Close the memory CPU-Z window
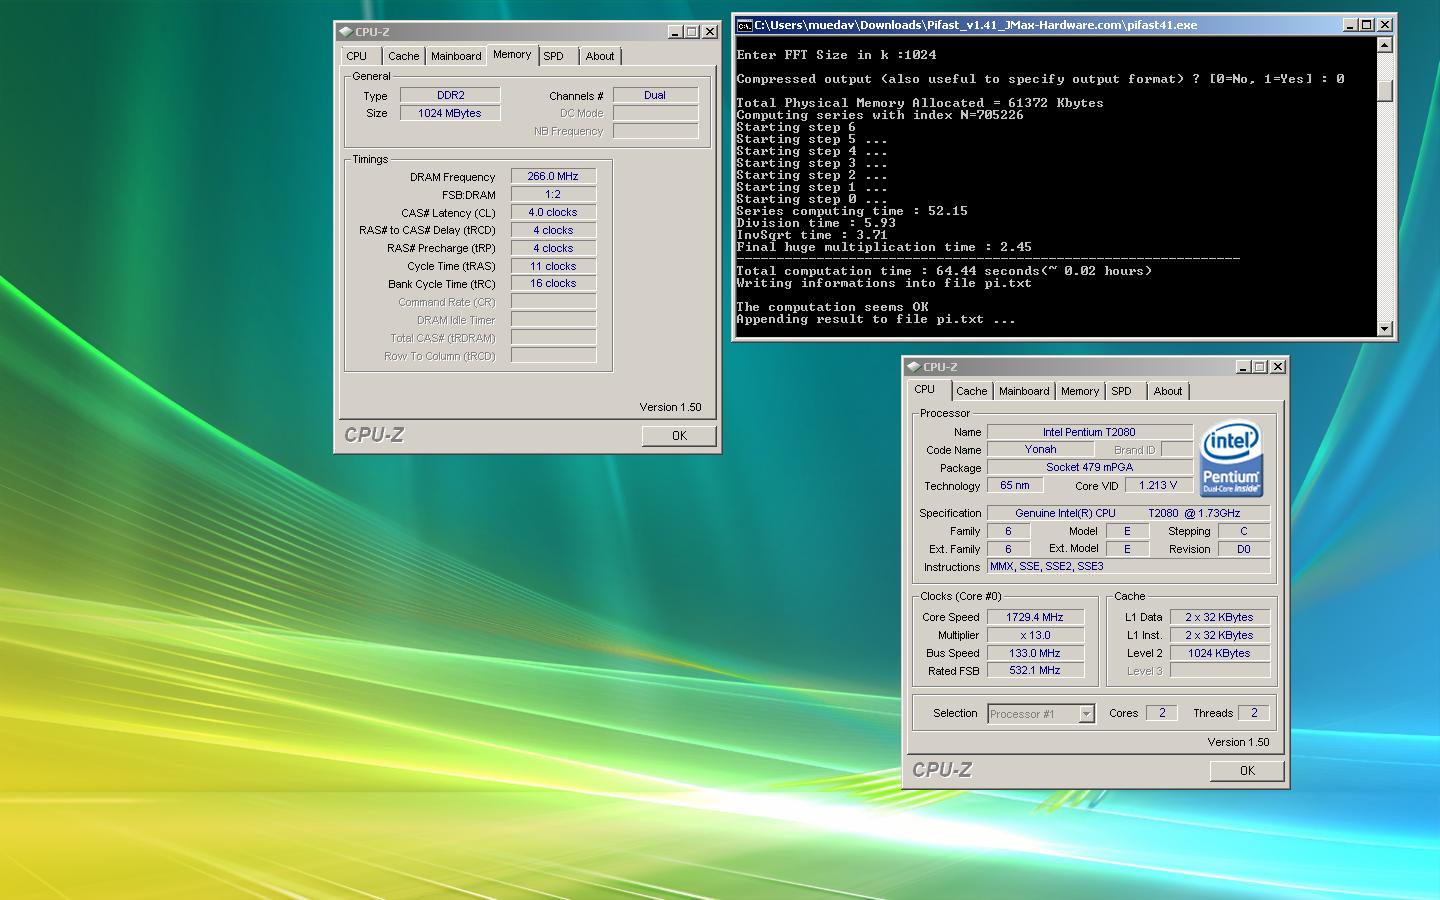Viewport: 1440px width, 900px height. click(x=710, y=32)
